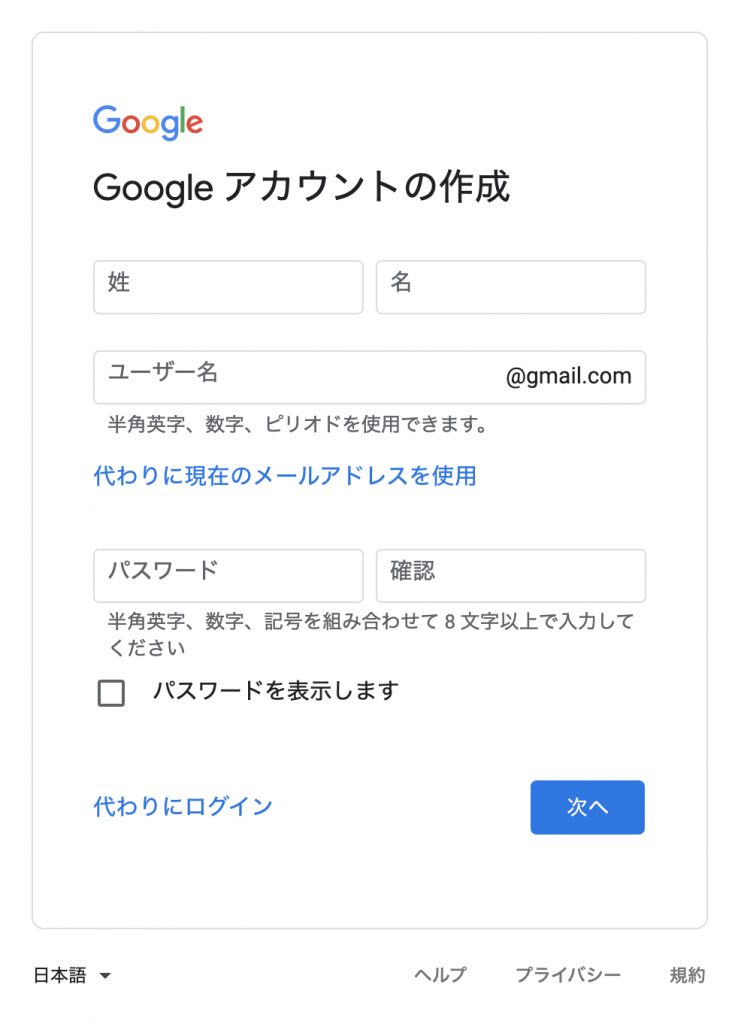
Task: Open the 規約 terms footer link
Action: [x=687, y=975]
